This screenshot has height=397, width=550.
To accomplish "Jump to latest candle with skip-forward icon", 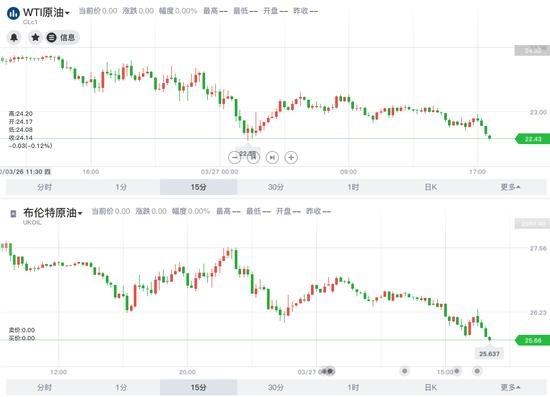I will pos(272,157).
